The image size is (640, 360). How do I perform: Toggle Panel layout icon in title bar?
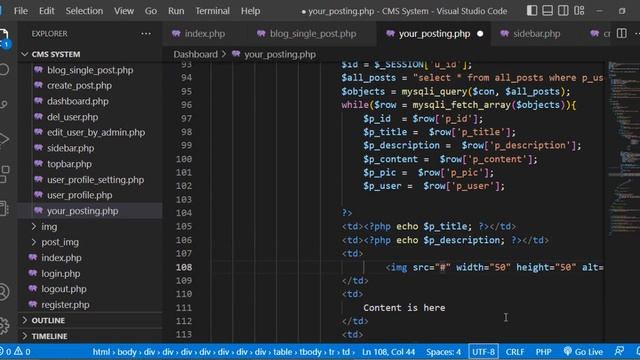coord(547,11)
